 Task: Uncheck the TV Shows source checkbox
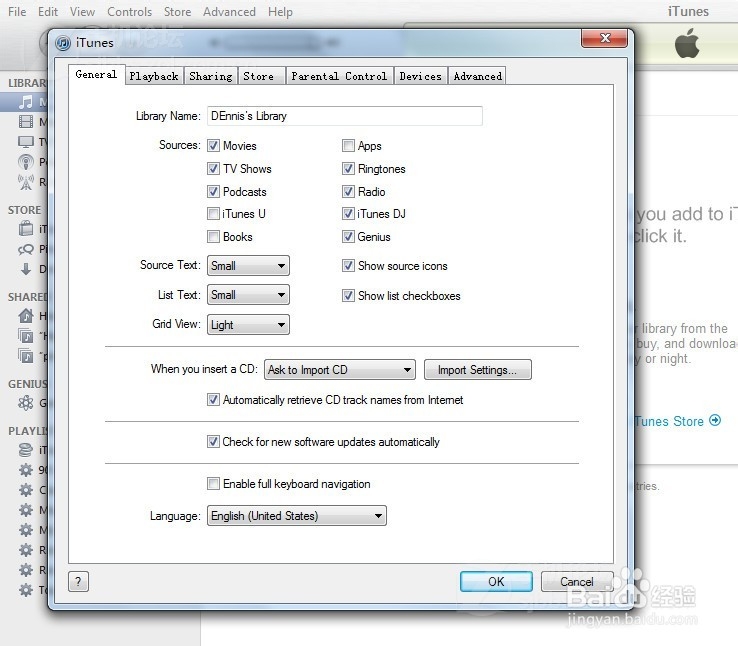213,168
